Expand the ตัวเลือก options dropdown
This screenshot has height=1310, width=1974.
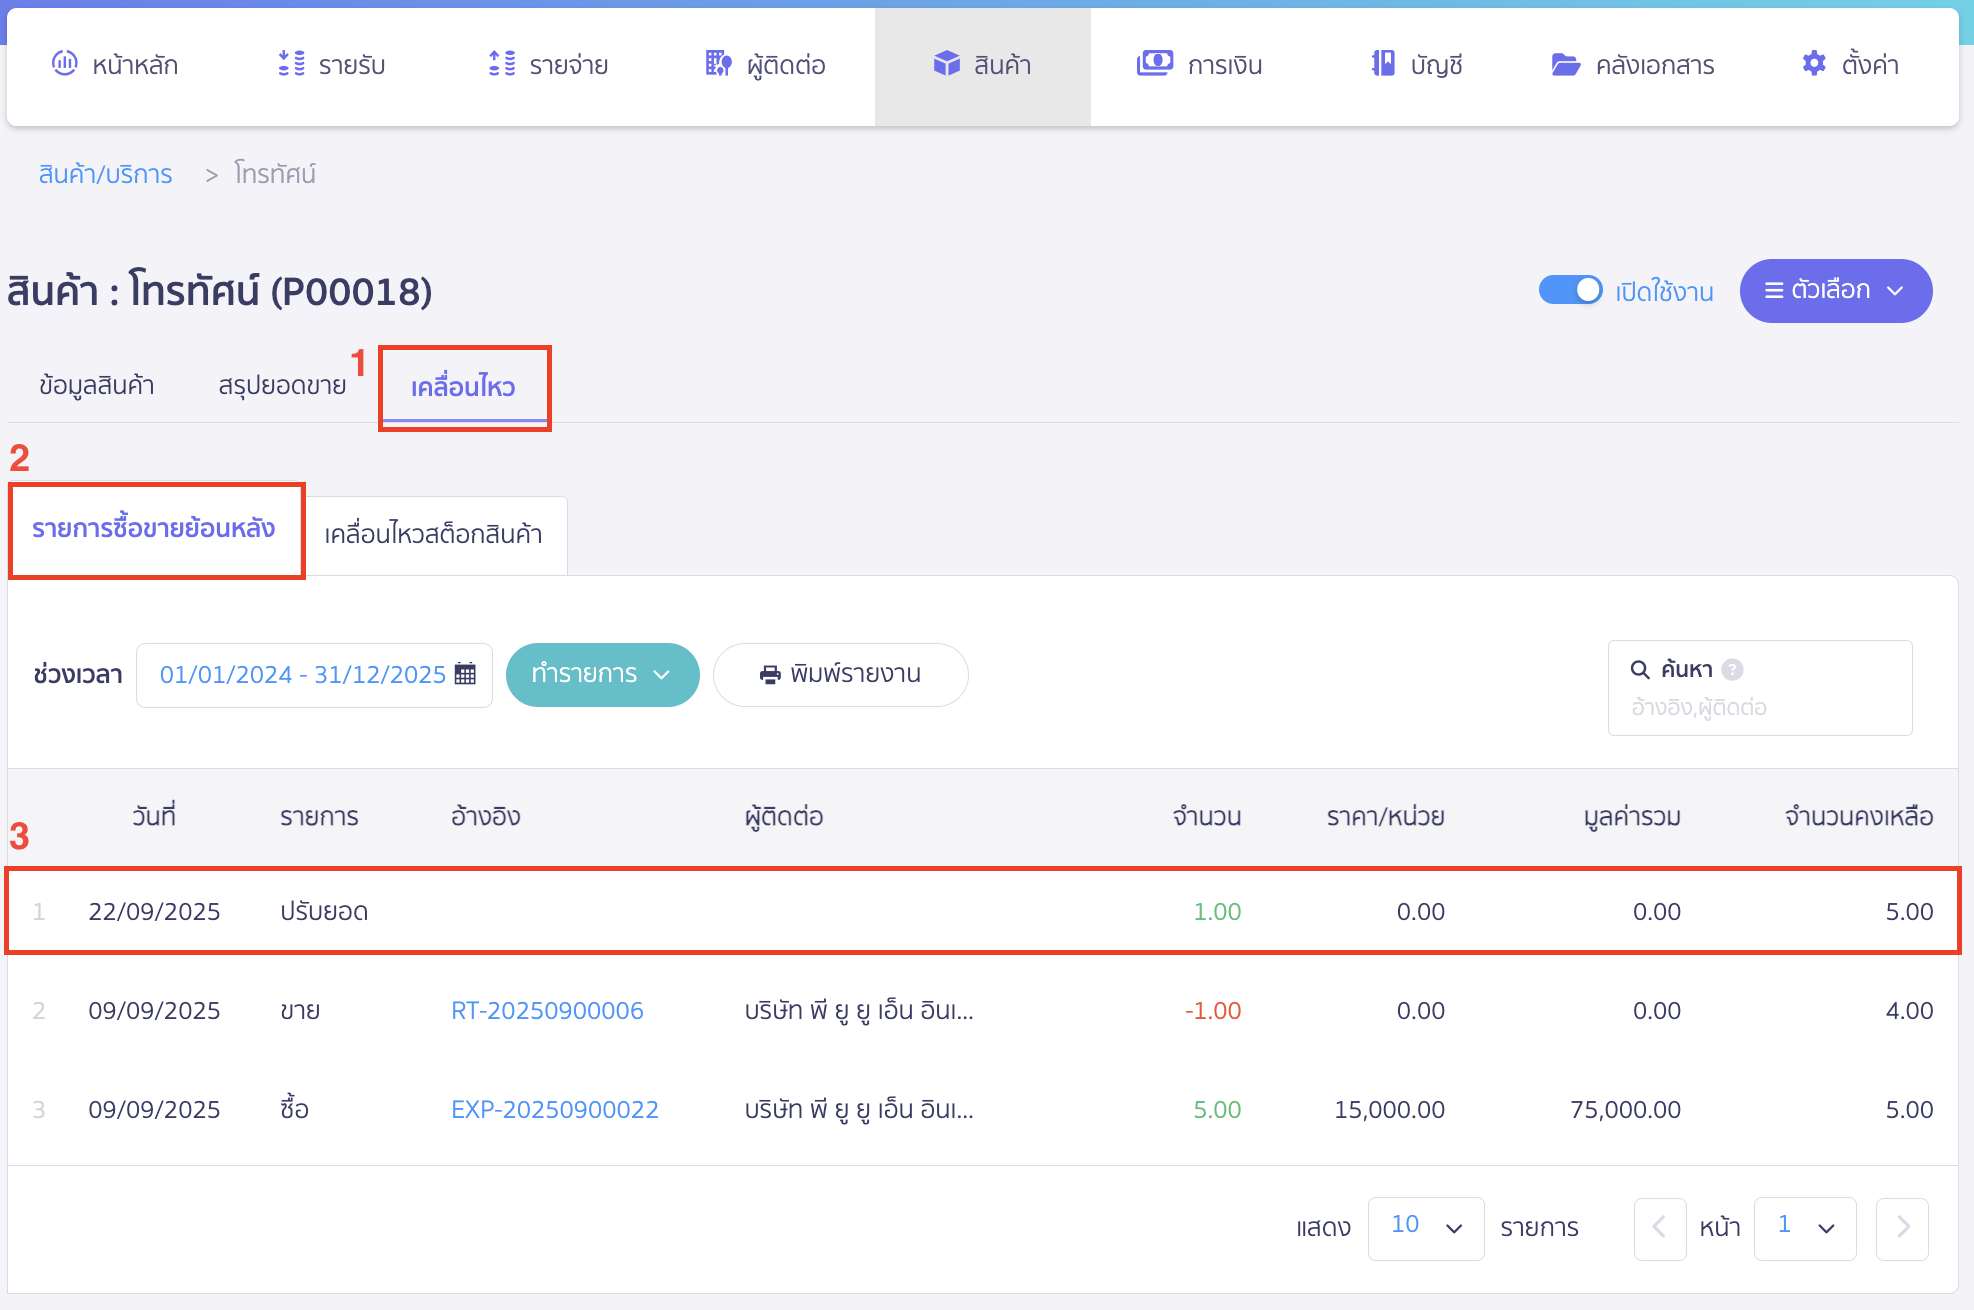[x=1835, y=291]
